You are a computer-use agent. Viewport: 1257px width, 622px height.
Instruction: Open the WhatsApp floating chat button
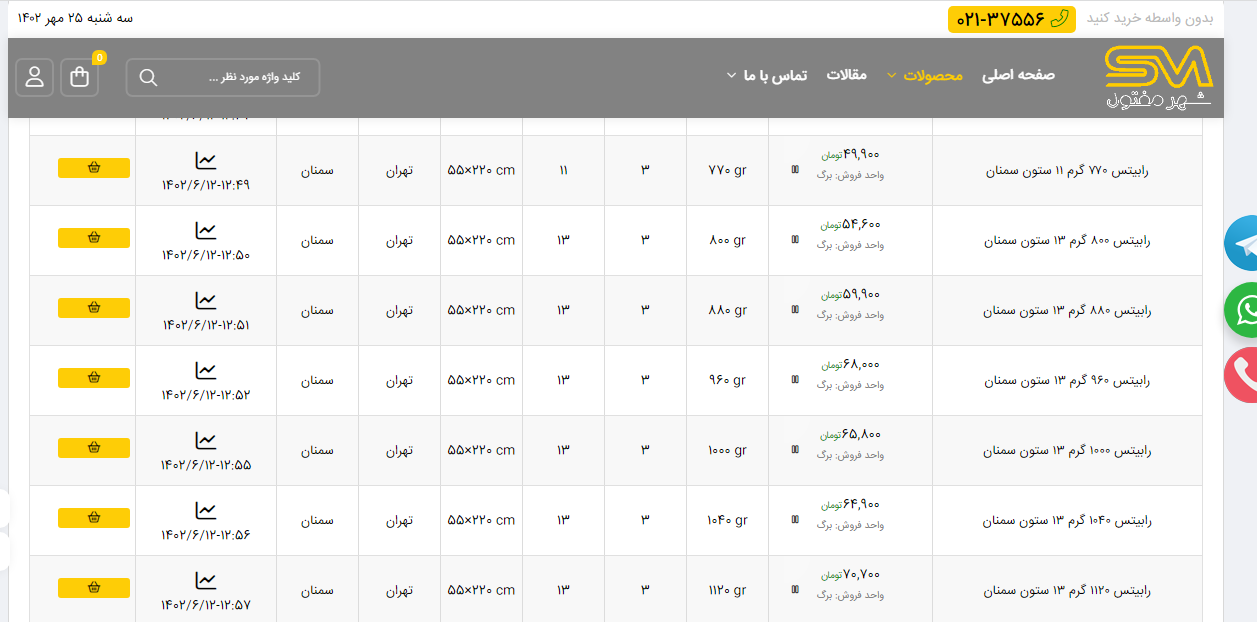(x=1243, y=309)
